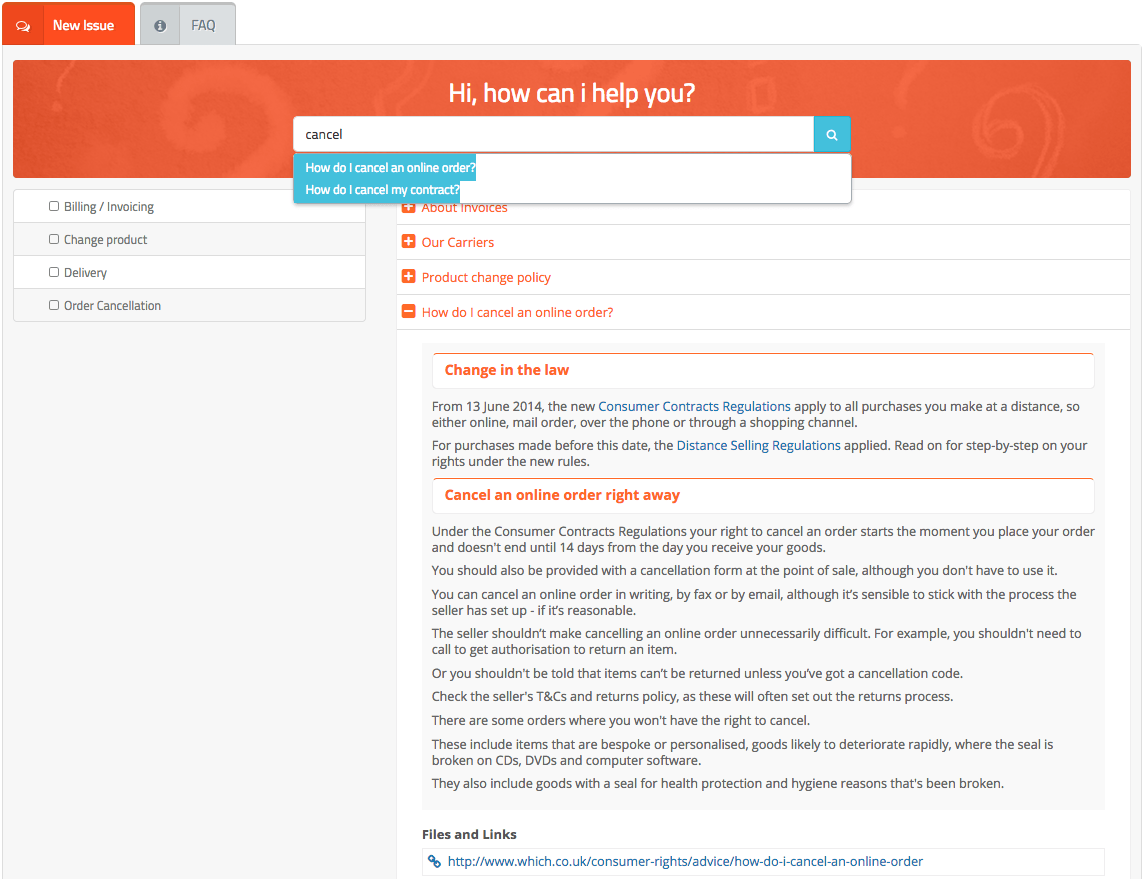Toggle the Order Cancellation checkbox
This screenshot has width=1145, height=879.
pos(54,304)
